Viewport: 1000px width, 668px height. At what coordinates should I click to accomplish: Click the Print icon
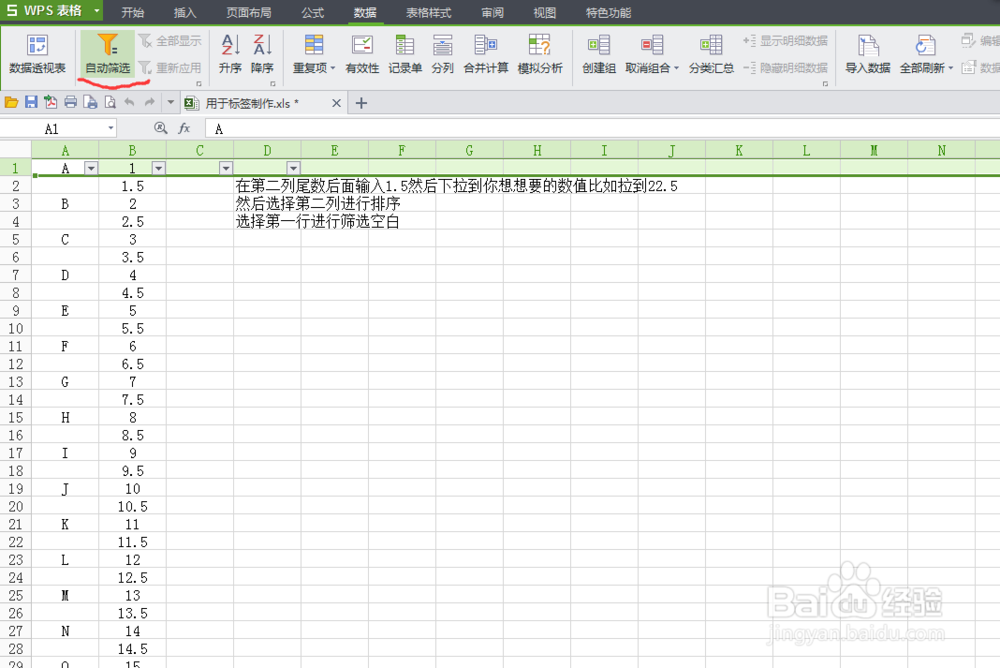[71, 102]
